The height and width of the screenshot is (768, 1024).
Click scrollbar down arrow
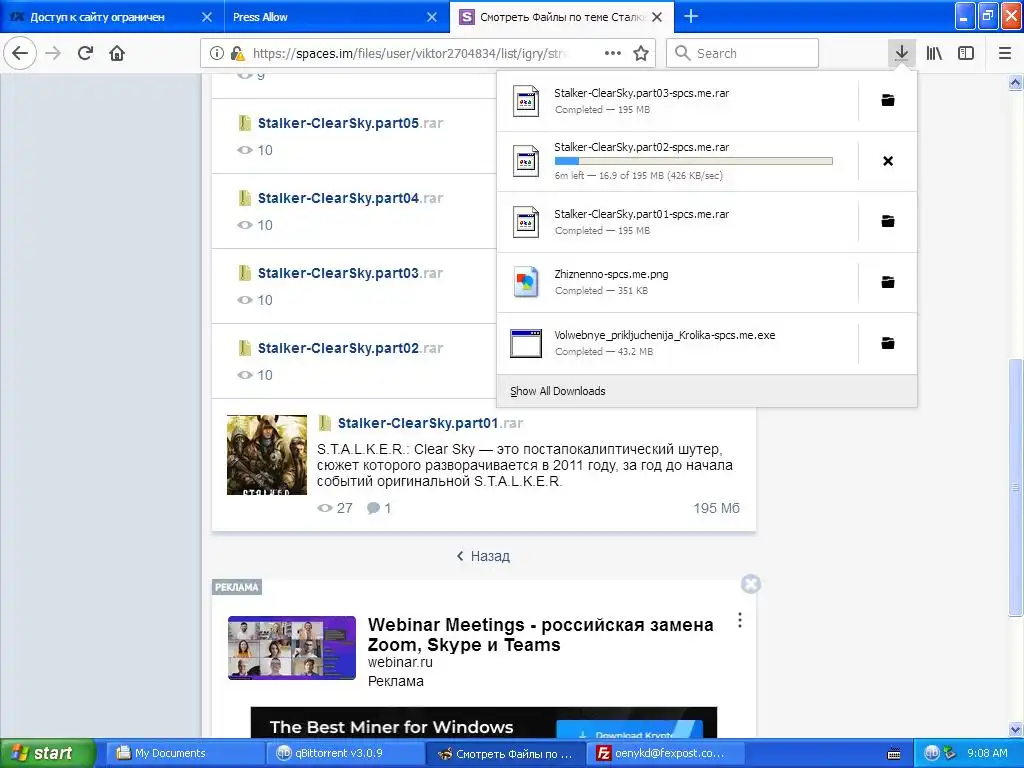(x=1015, y=729)
